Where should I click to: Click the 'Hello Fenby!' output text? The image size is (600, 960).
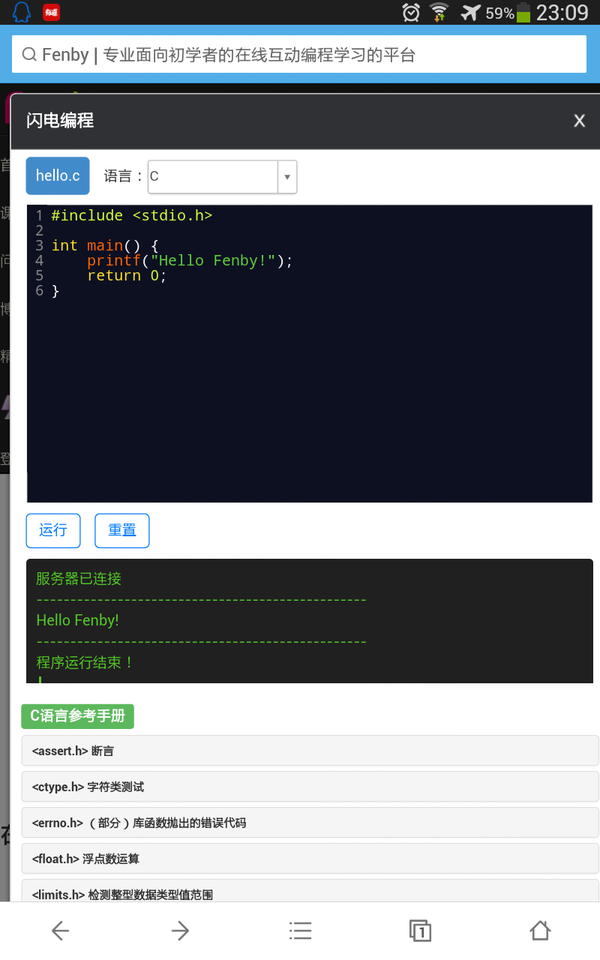[78, 620]
